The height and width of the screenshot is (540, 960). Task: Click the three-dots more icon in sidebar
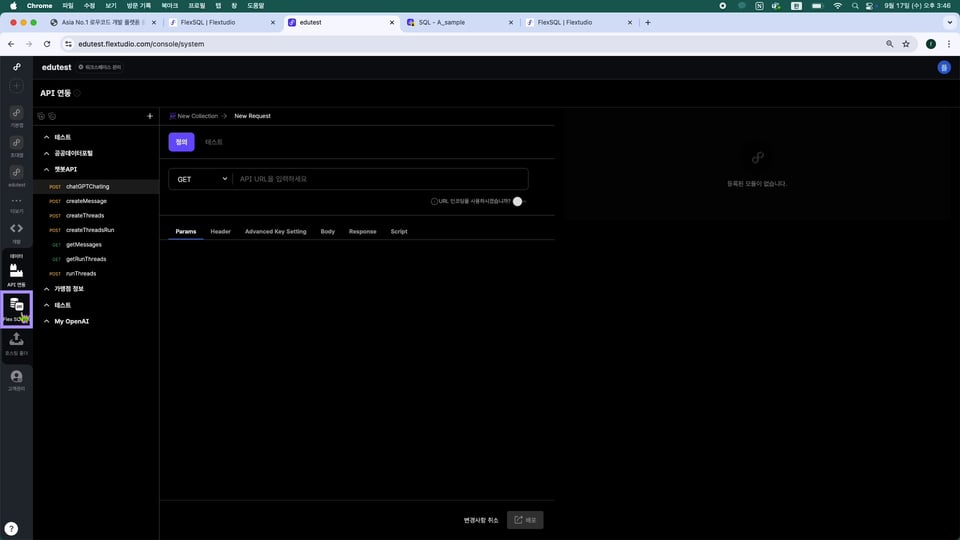click(x=17, y=201)
